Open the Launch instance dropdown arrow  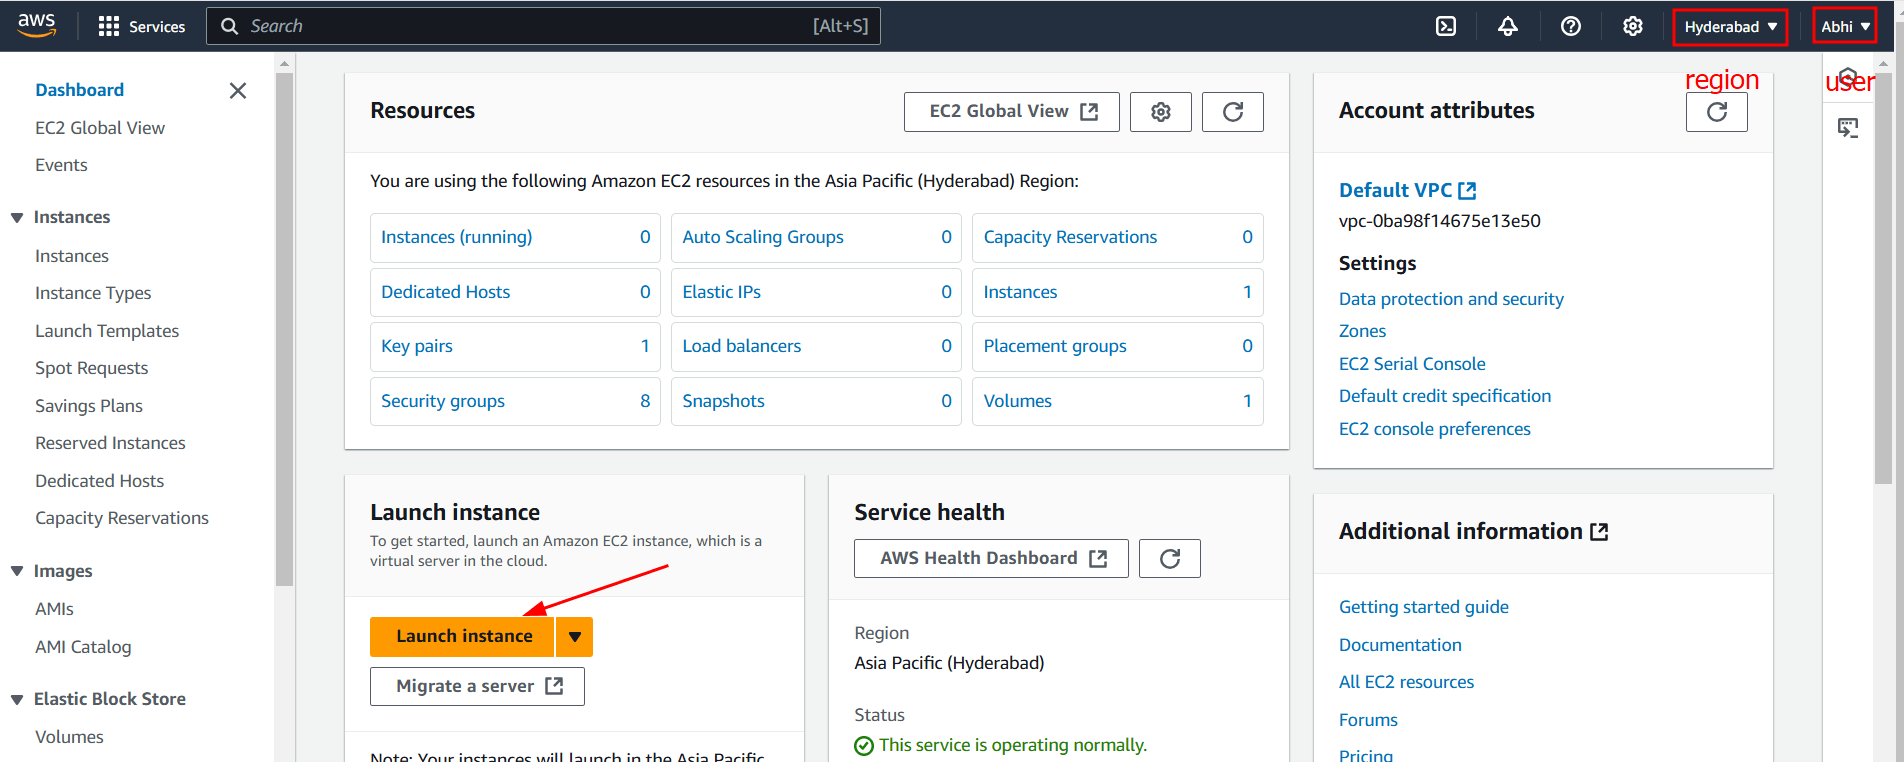tap(575, 637)
